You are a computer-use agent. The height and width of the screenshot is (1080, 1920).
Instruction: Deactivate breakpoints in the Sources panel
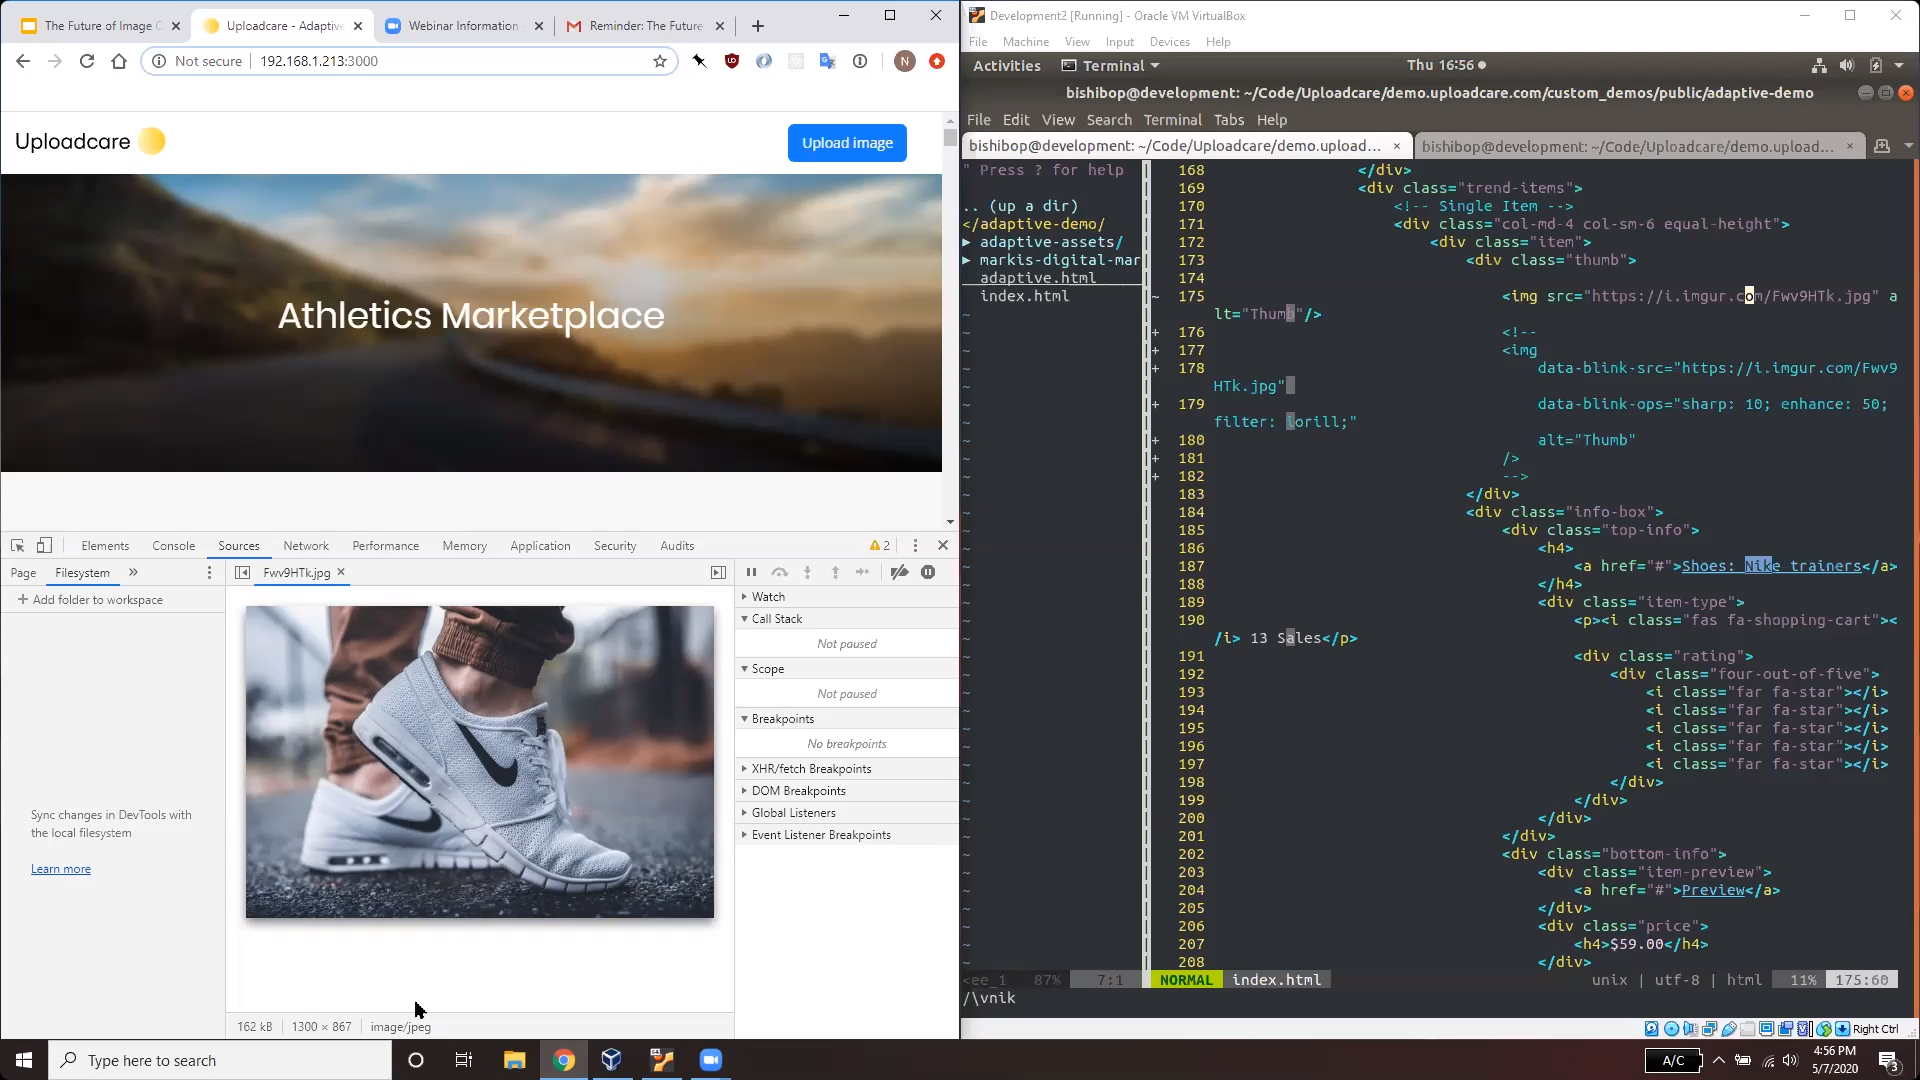pos(899,572)
